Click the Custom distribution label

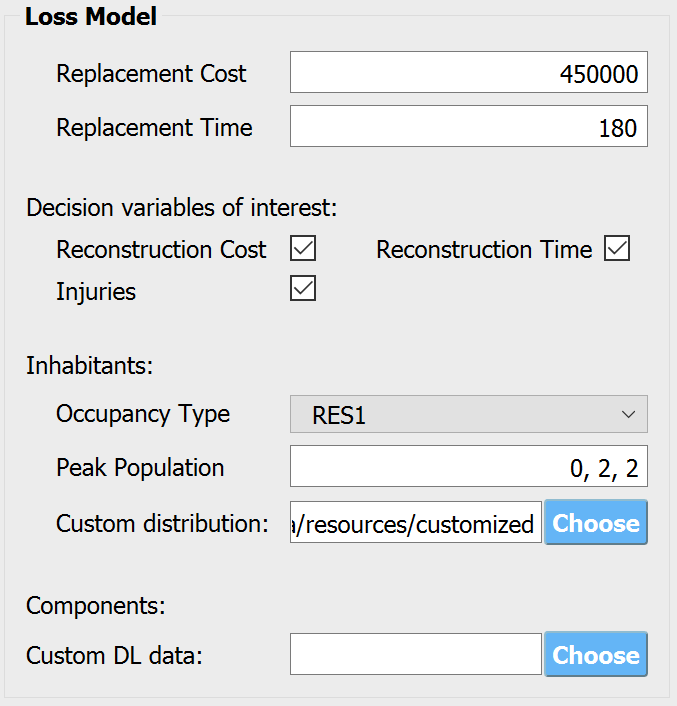[x=162, y=524]
